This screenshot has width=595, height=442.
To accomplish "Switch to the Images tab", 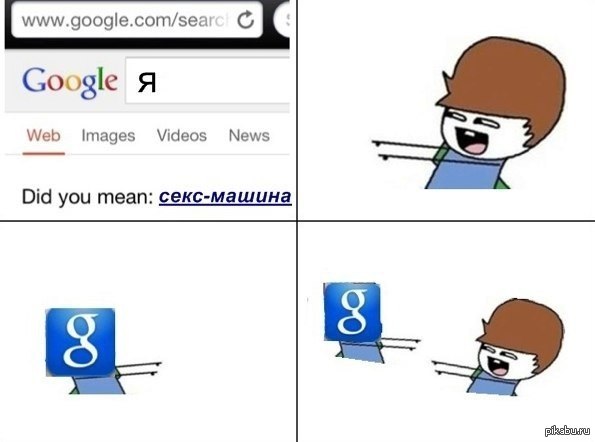I will coord(108,136).
